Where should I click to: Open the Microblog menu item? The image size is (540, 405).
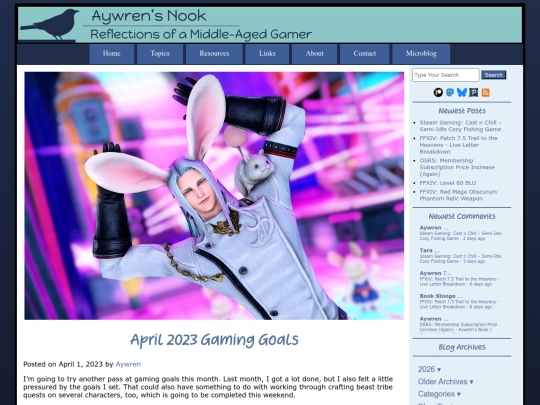click(421, 54)
